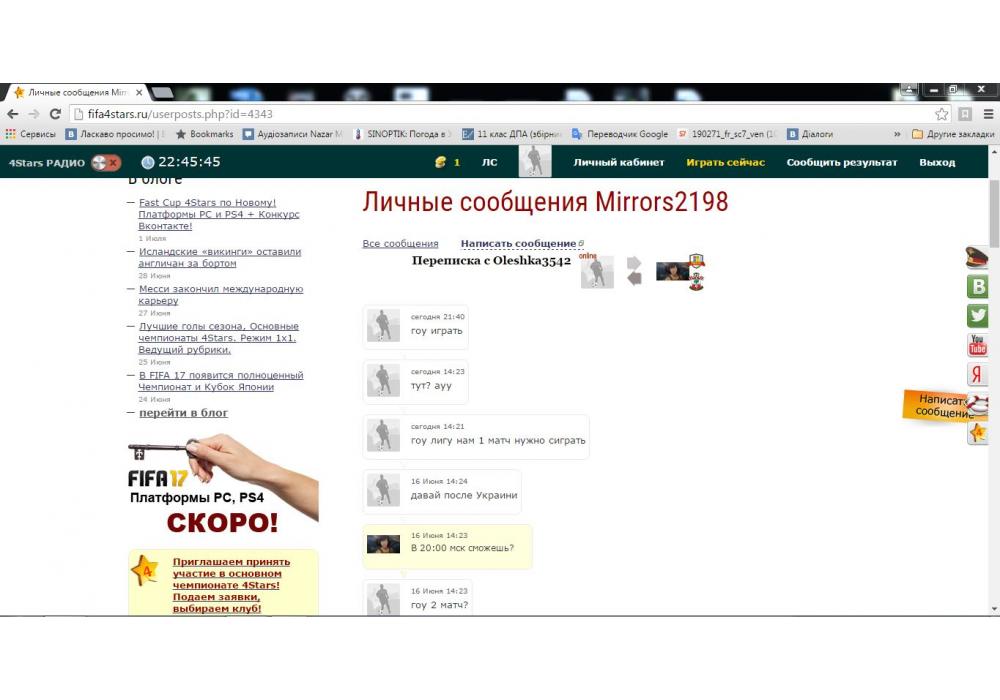Click the Выход logout link
Viewport: 1000px width, 700px height.
(937, 163)
